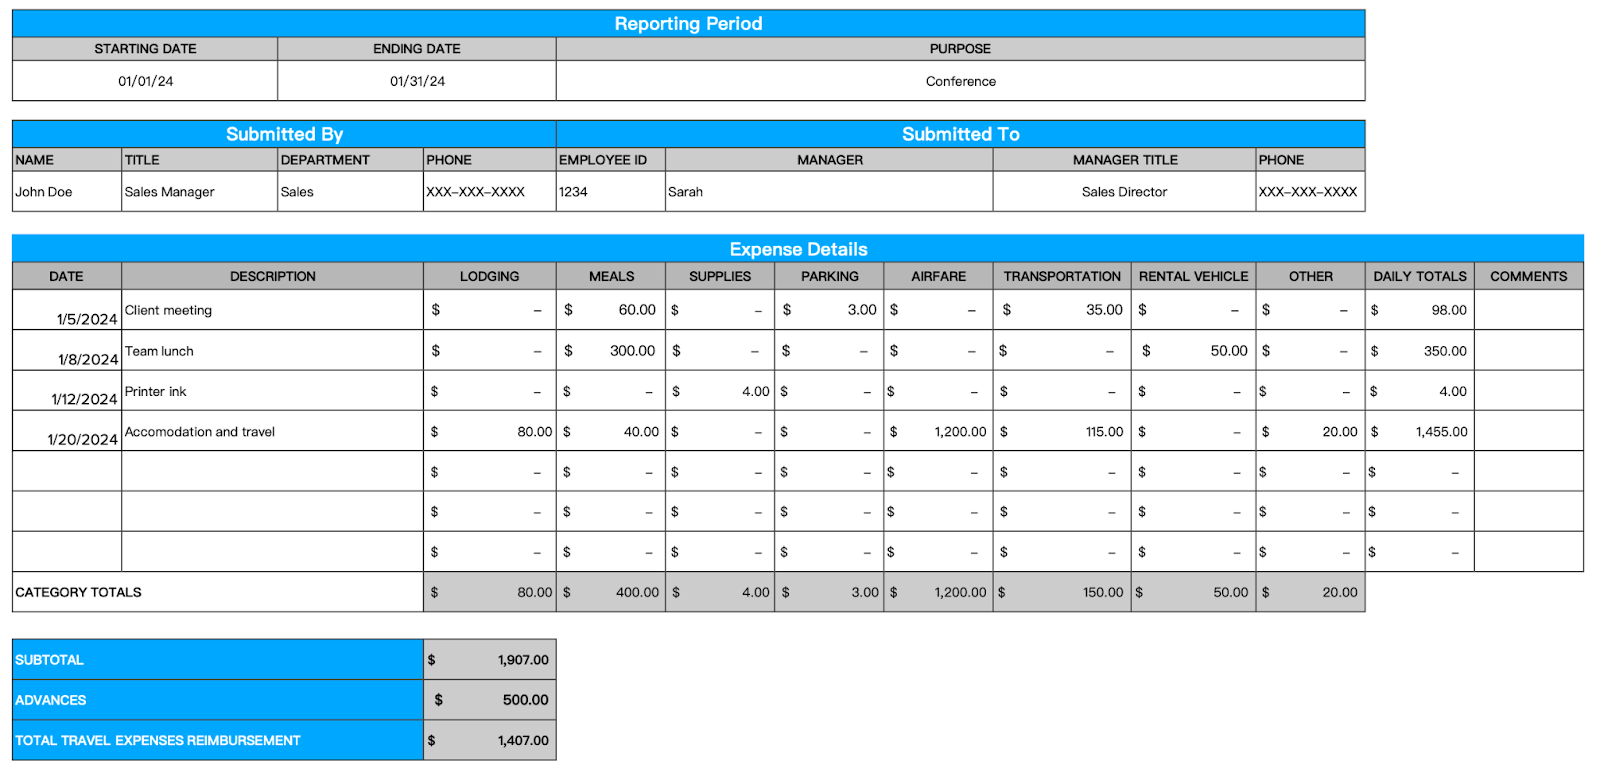Select the 1/5/2024 date cell
Viewport: 1600px width, 774px height.
coord(67,310)
